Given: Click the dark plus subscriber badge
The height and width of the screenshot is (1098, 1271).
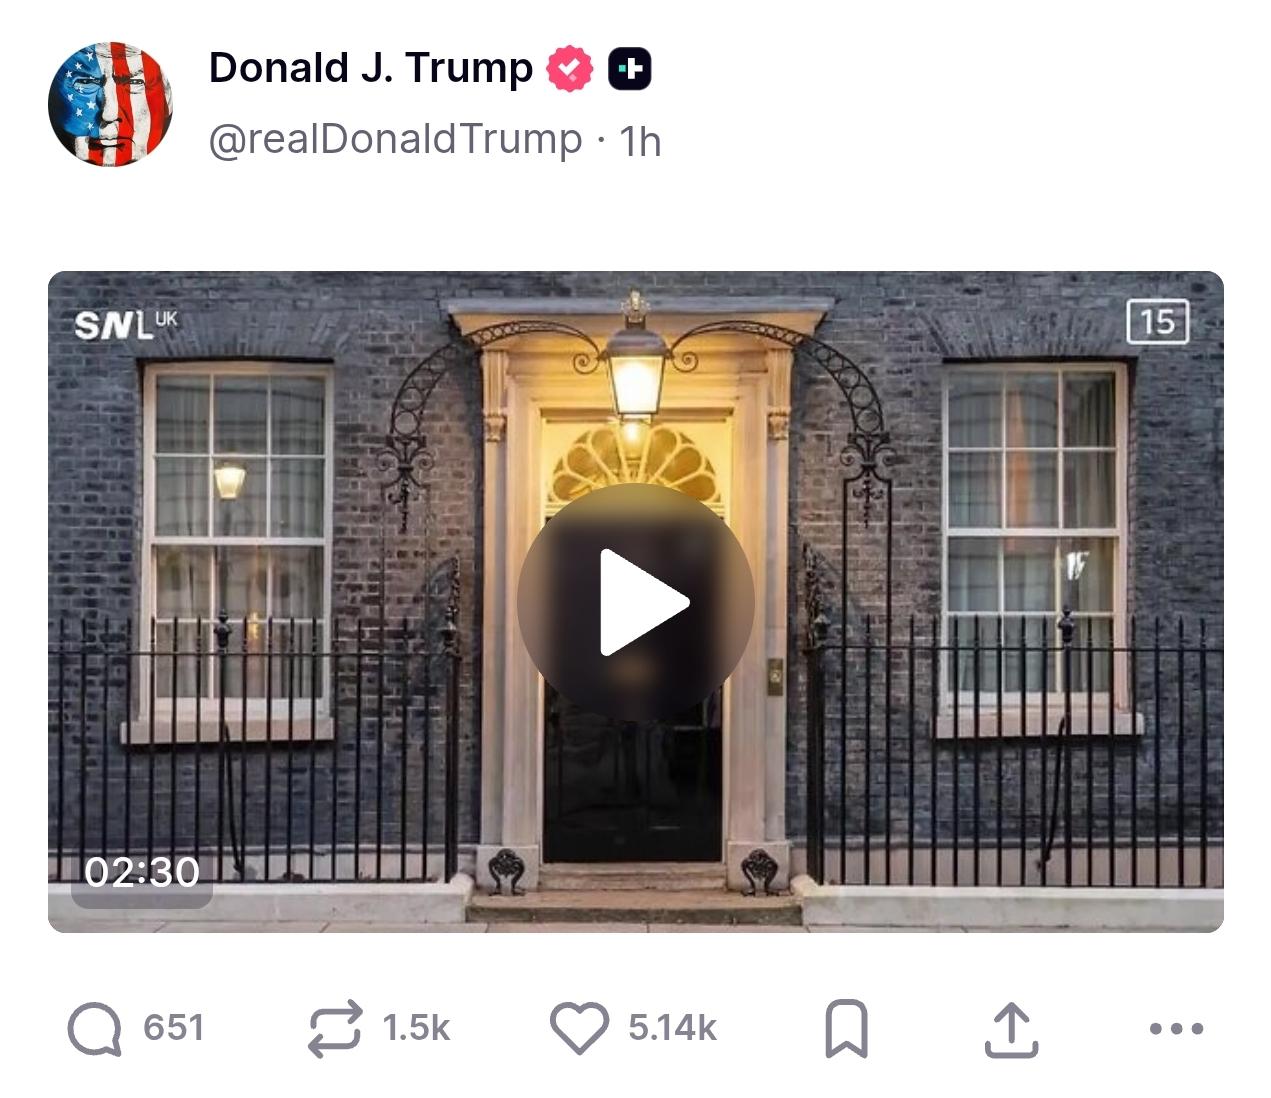Looking at the screenshot, I should 630,69.
